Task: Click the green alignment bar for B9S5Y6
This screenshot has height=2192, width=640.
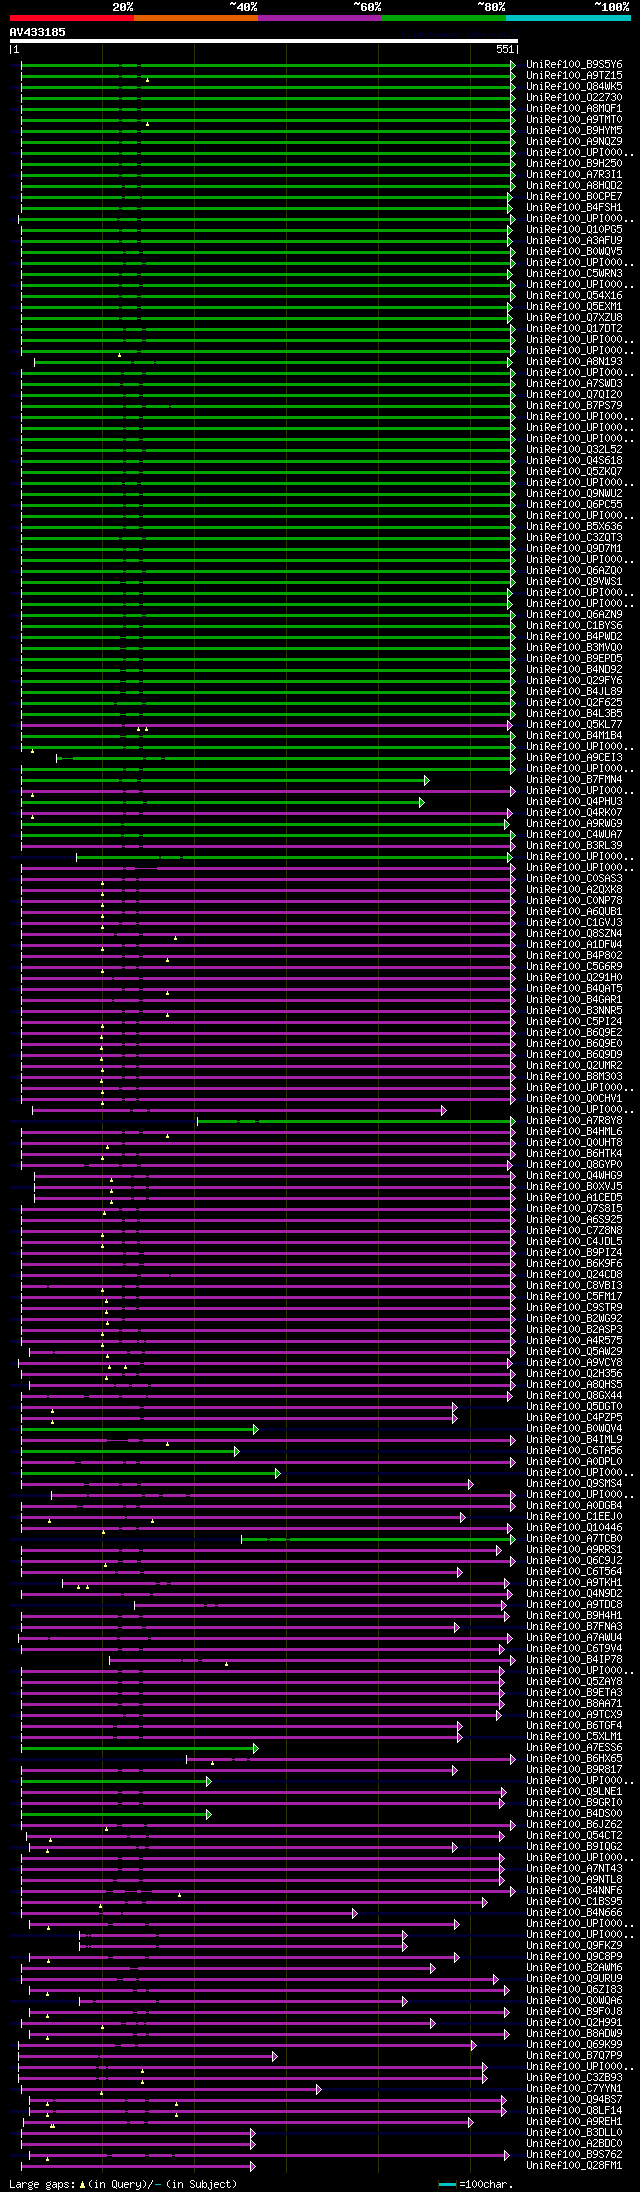Action: 266,64
